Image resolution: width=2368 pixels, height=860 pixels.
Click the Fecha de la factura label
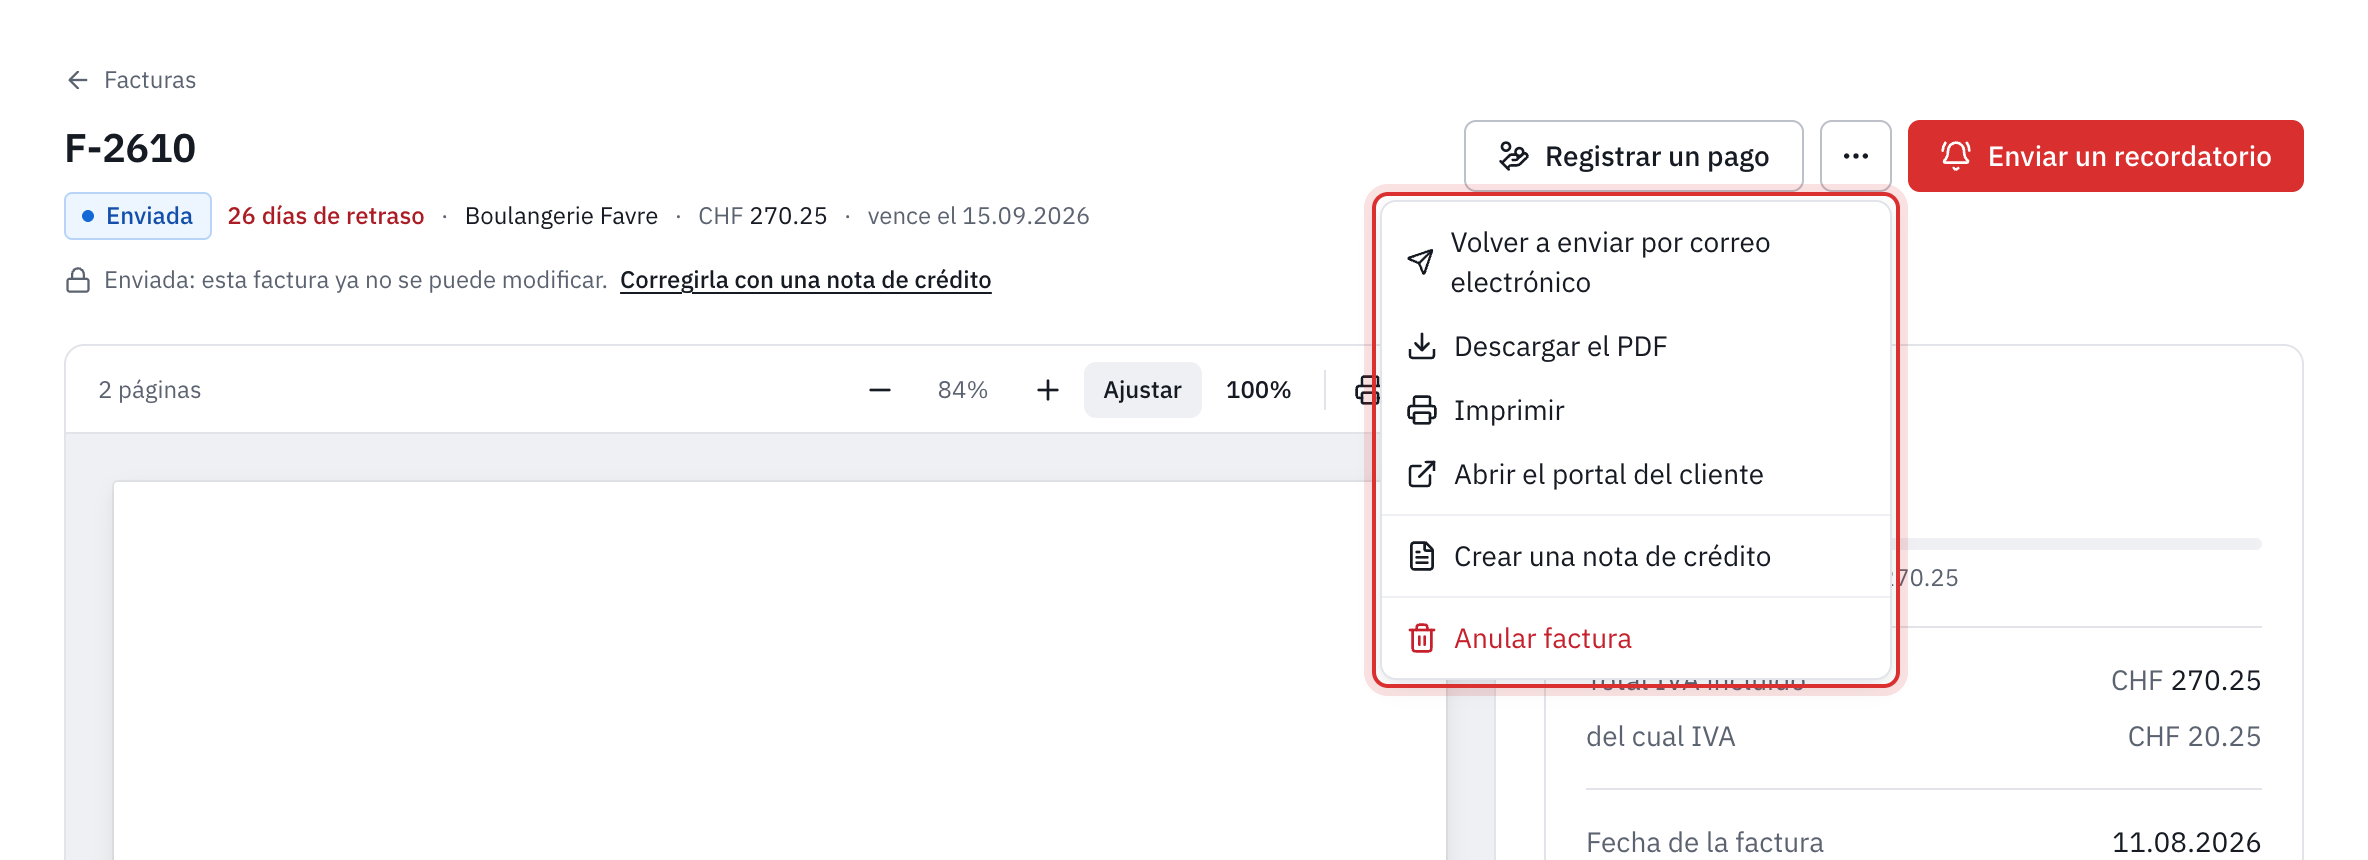point(1705,843)
